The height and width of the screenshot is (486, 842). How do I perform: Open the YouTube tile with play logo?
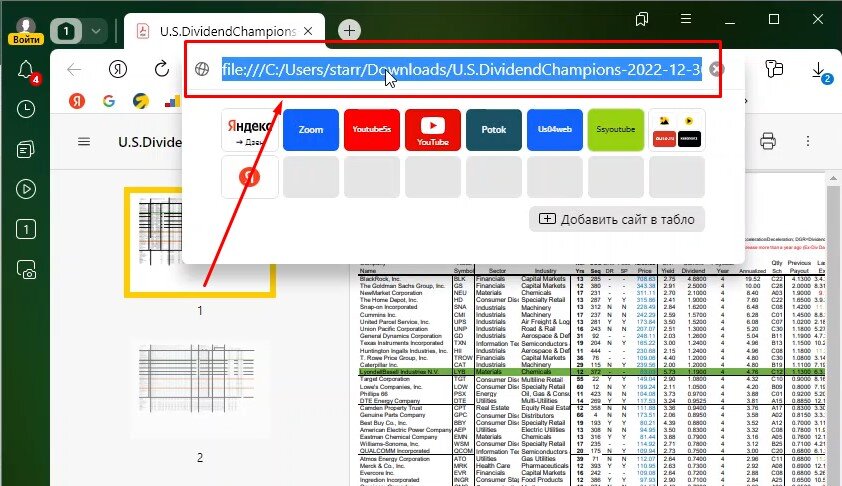(x=433, y=130)
